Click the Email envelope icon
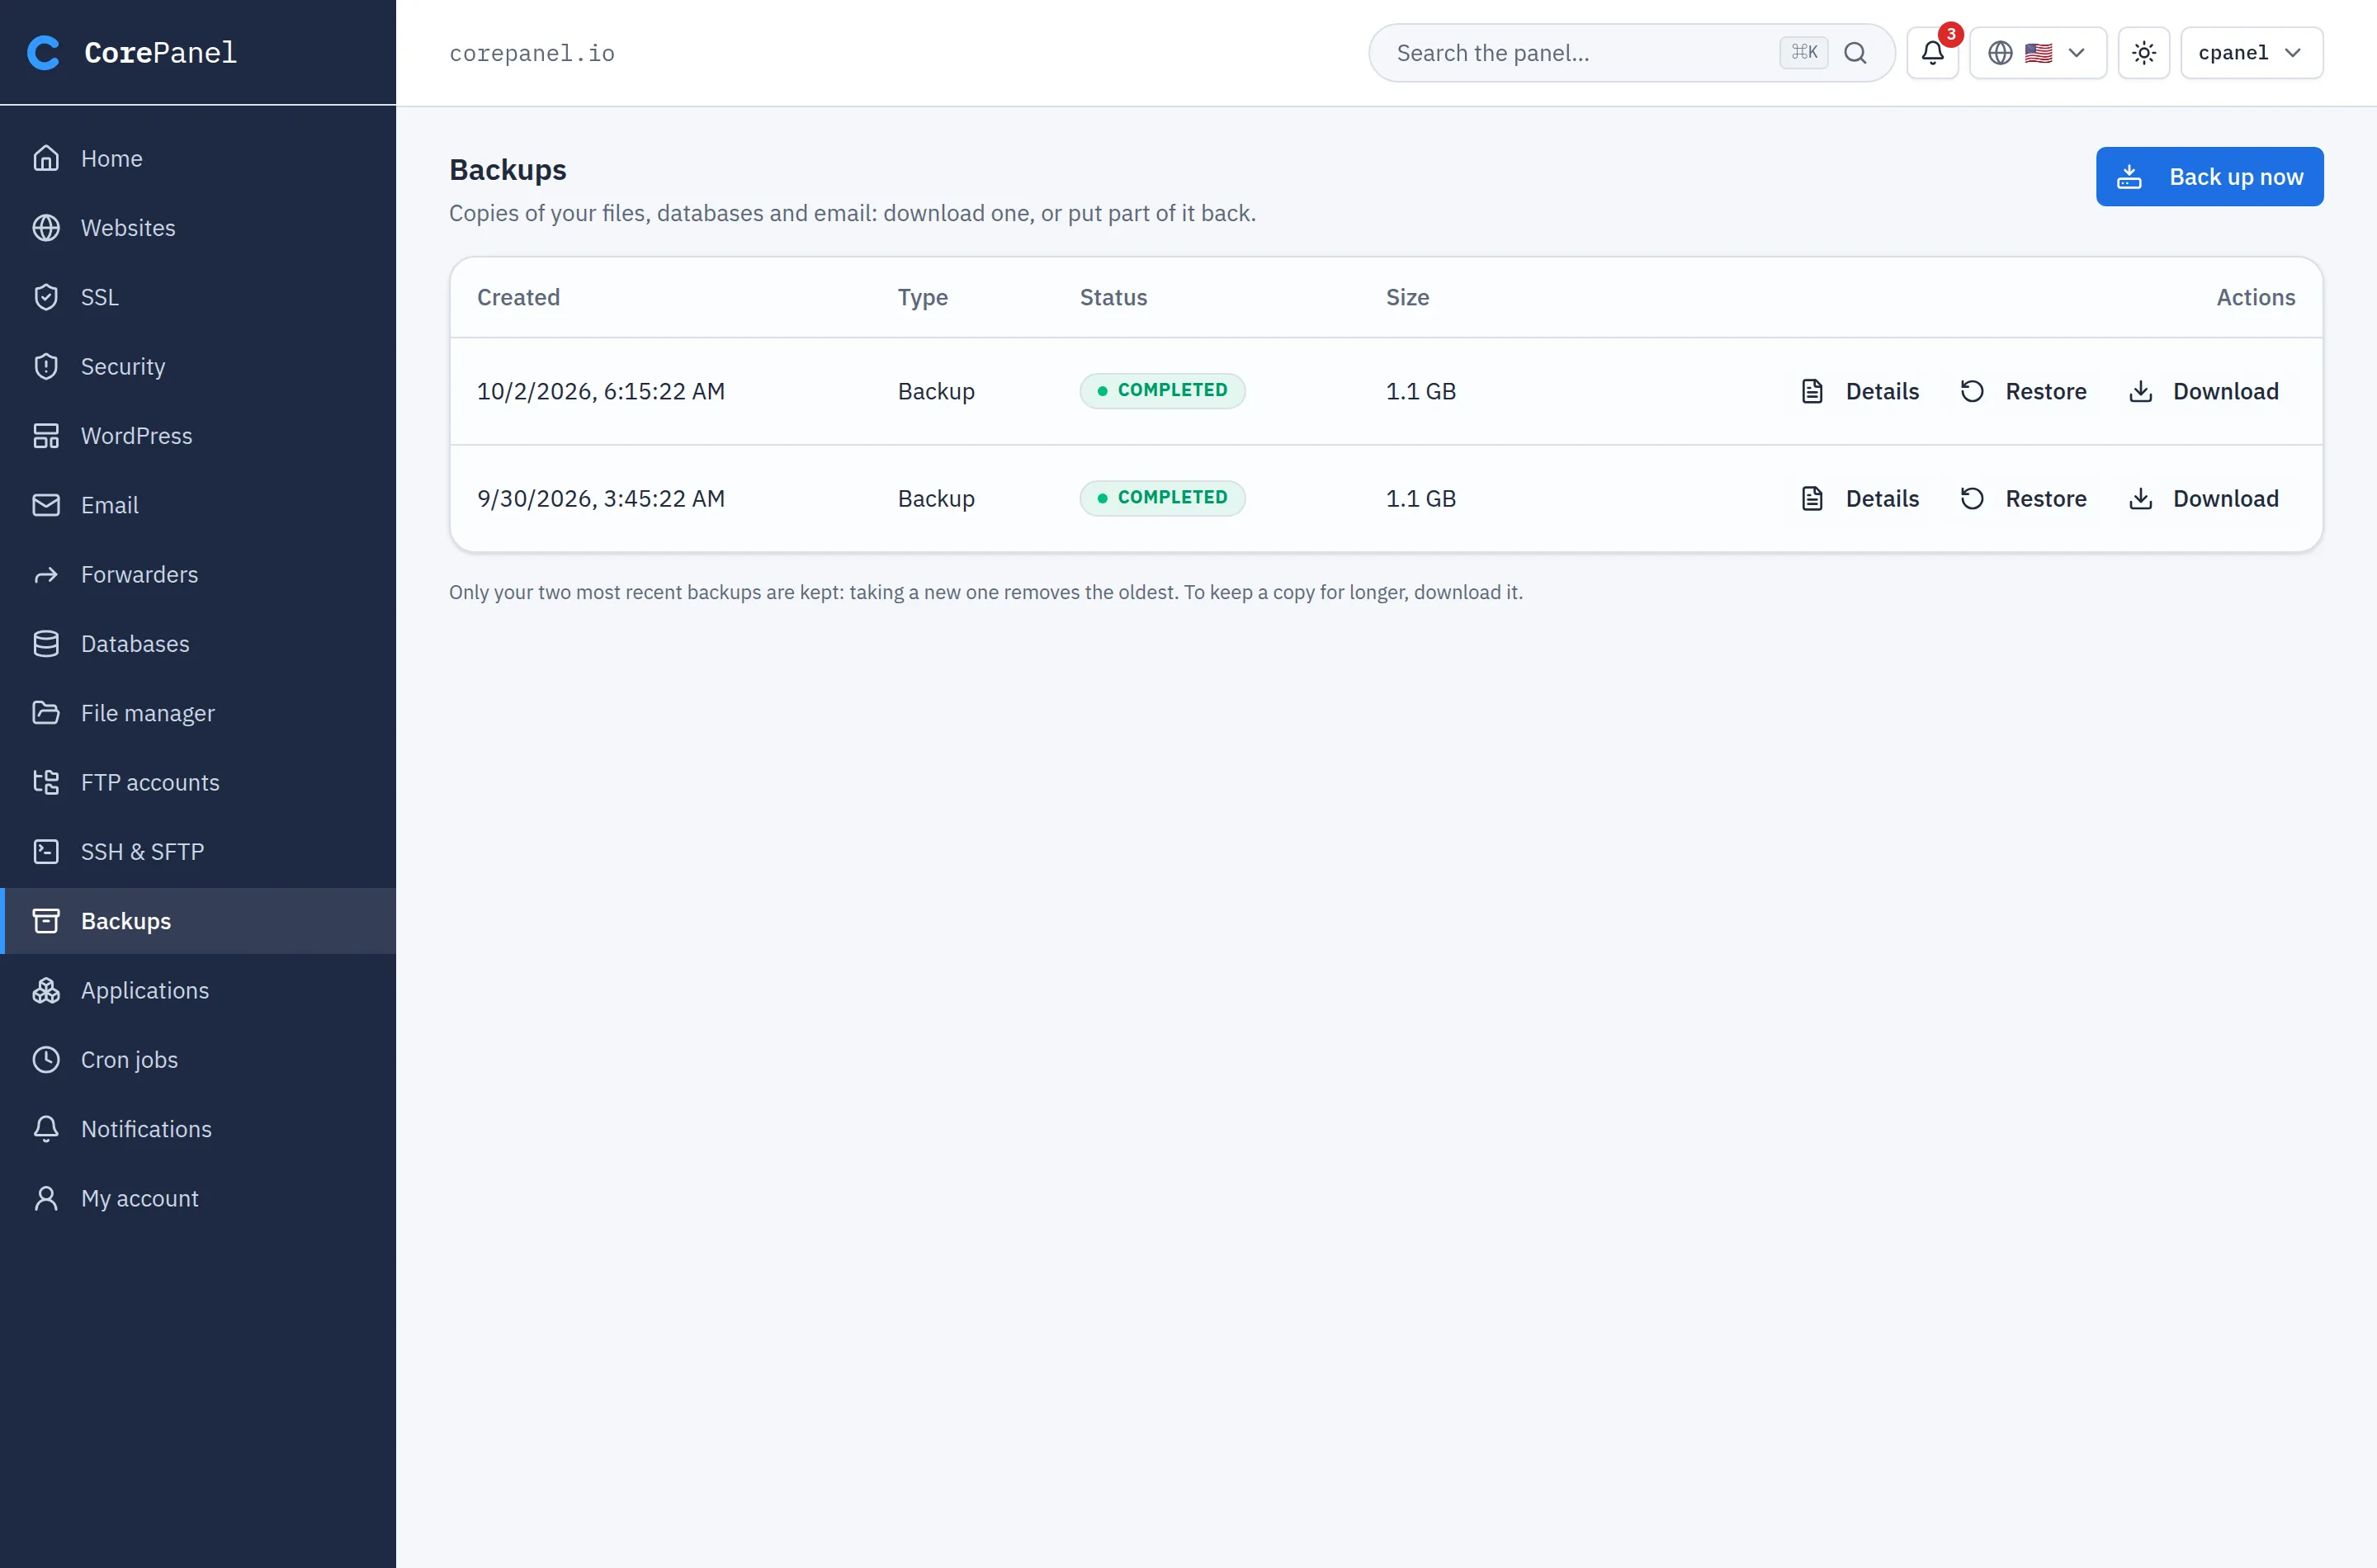This screenshot has height=1568, width=2377. (x=46, y=505)
